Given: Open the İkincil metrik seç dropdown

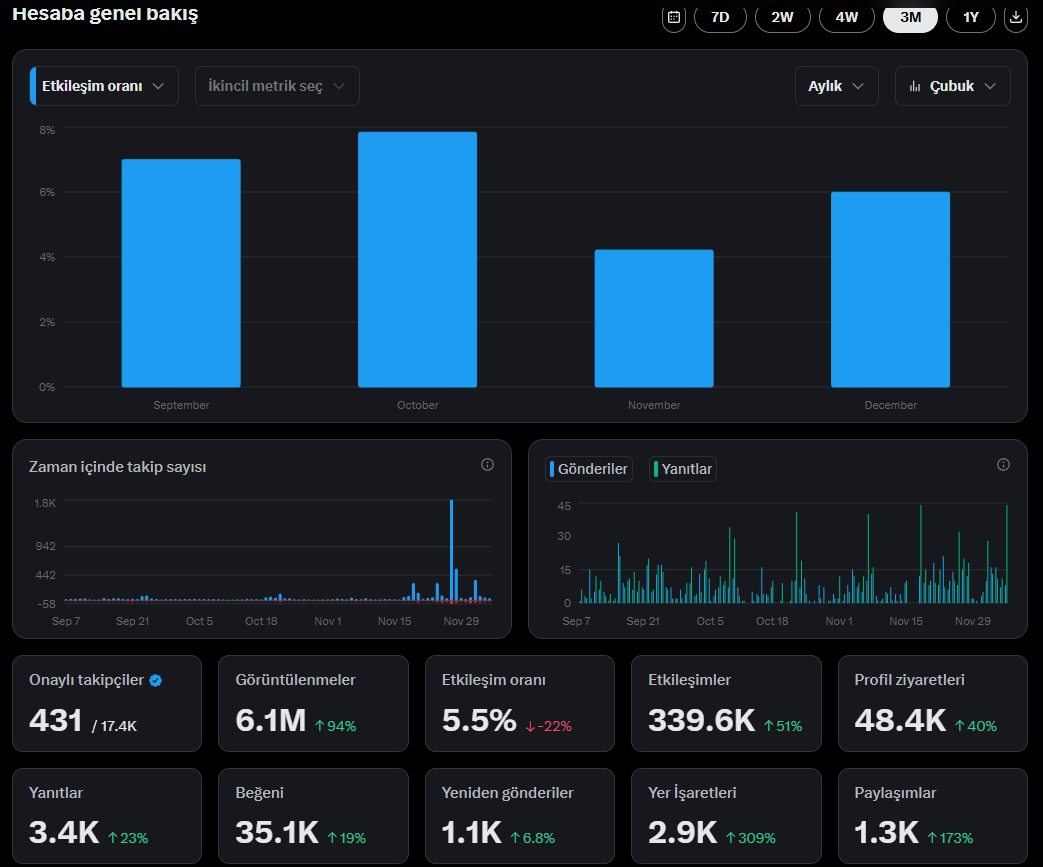Looking at the screenshot, I should click(x=277, y=86).
